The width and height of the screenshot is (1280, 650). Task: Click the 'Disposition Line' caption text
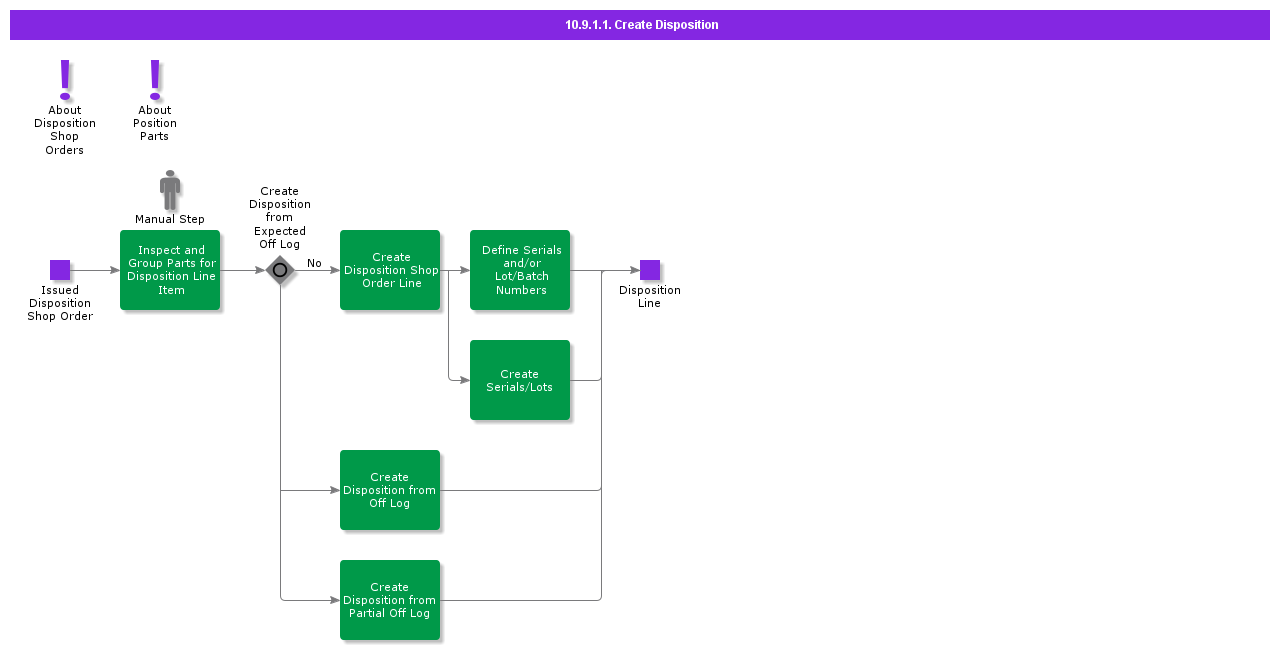coord(650,297)
